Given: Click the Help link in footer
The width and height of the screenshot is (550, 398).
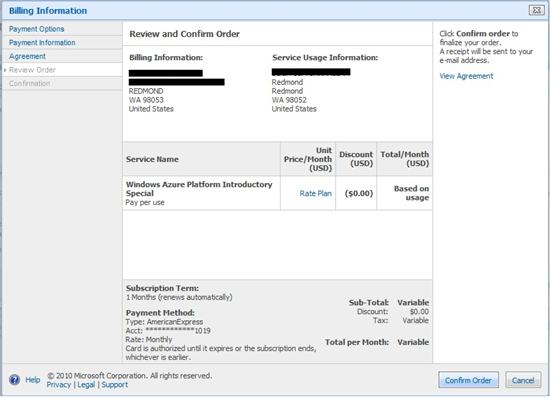Looking at the screenshot, I should pyautogui.click(x=33, y=380).
